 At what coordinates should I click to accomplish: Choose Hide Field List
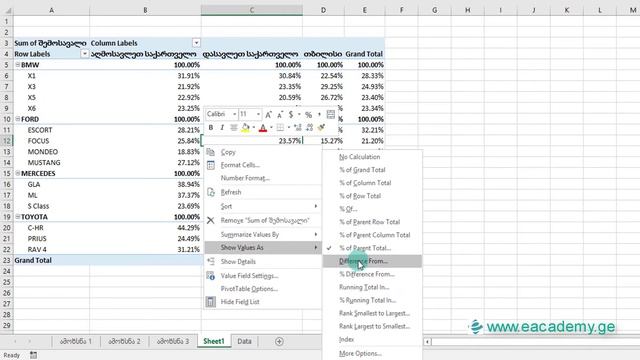point(263,302)
